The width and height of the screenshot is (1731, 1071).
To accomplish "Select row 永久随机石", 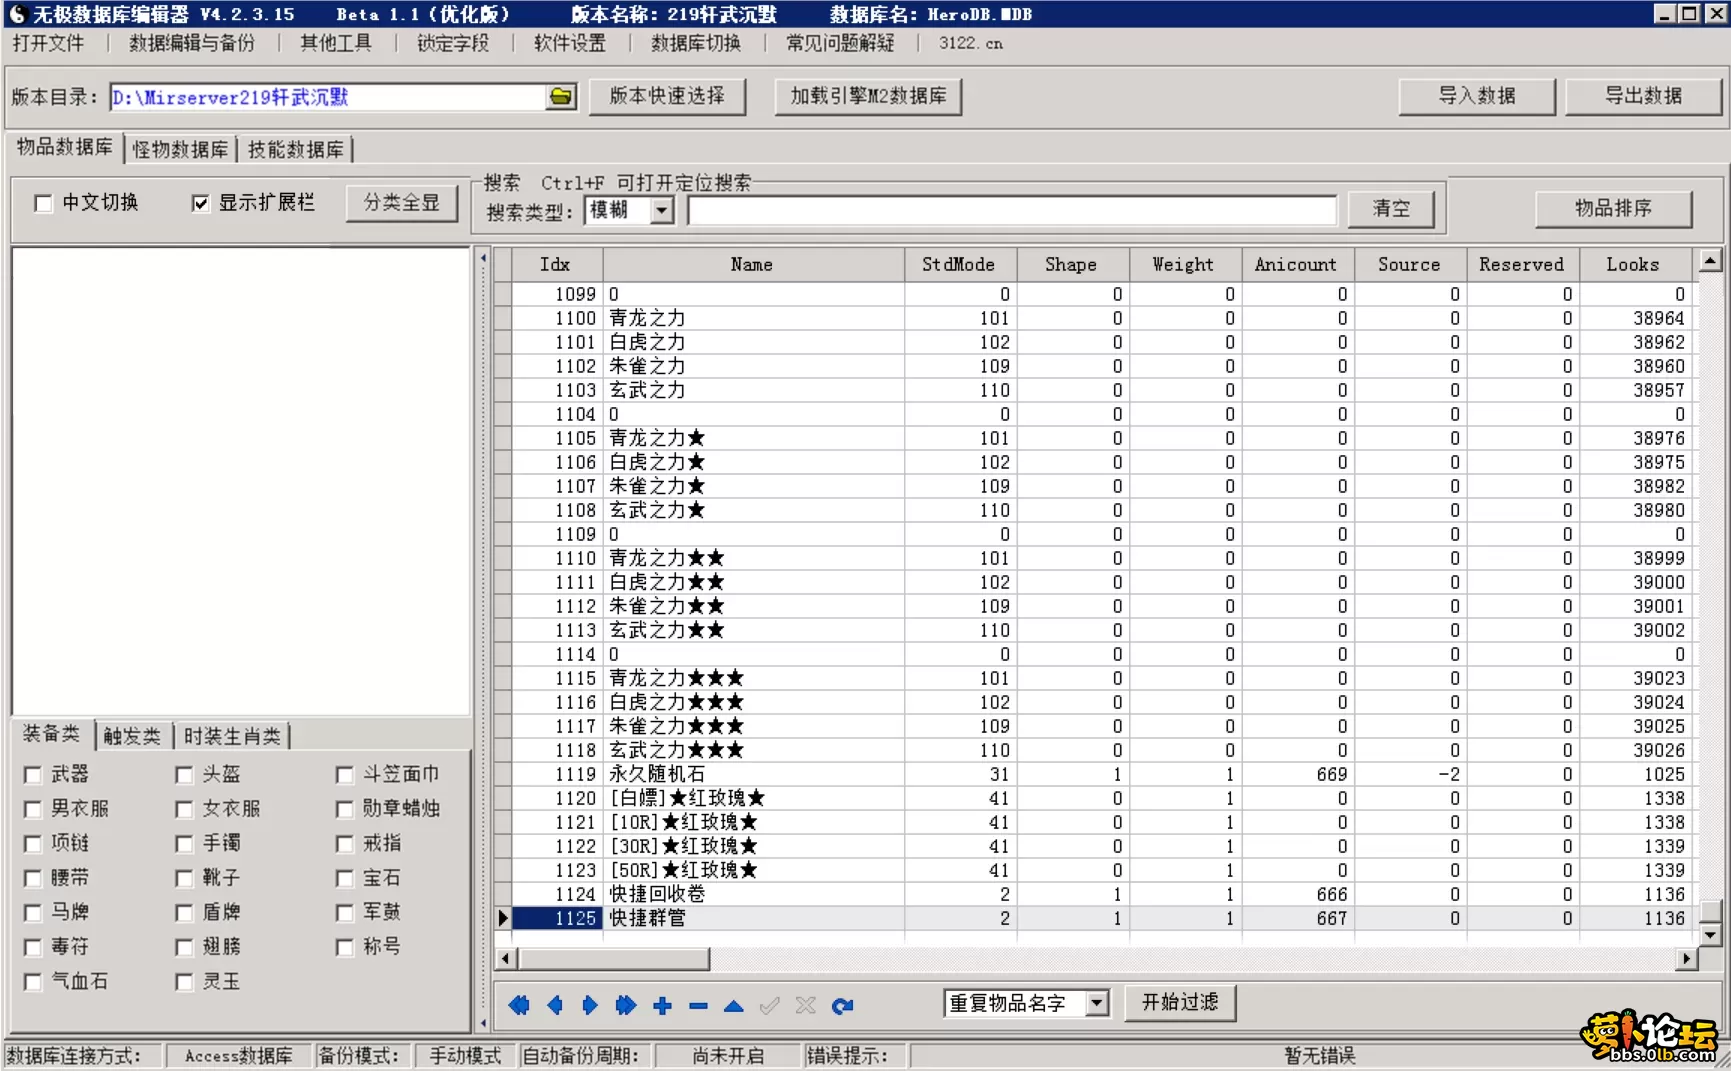I will (x=1102, y=774).
